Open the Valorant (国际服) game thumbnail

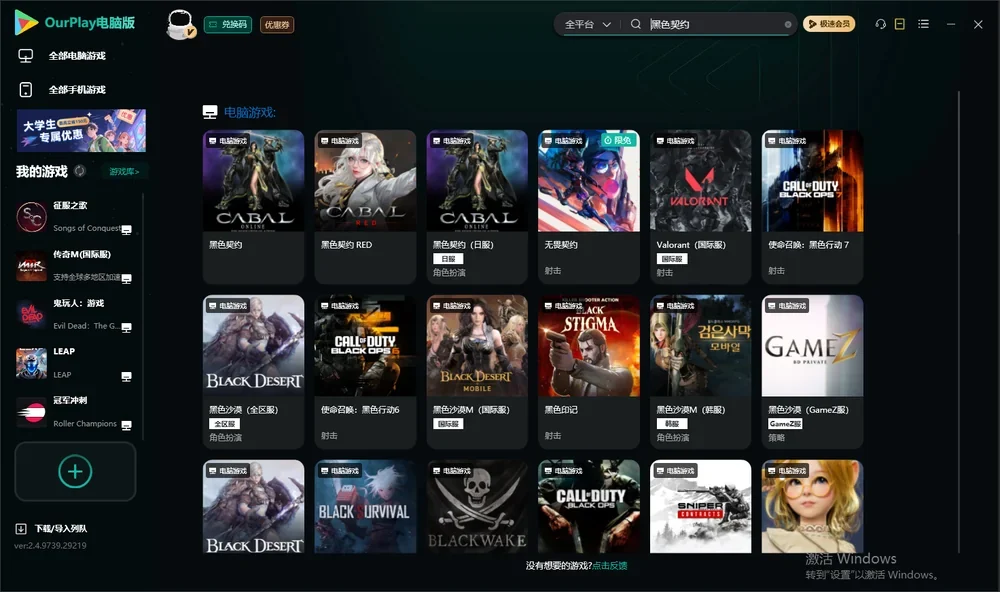point(700,181)
